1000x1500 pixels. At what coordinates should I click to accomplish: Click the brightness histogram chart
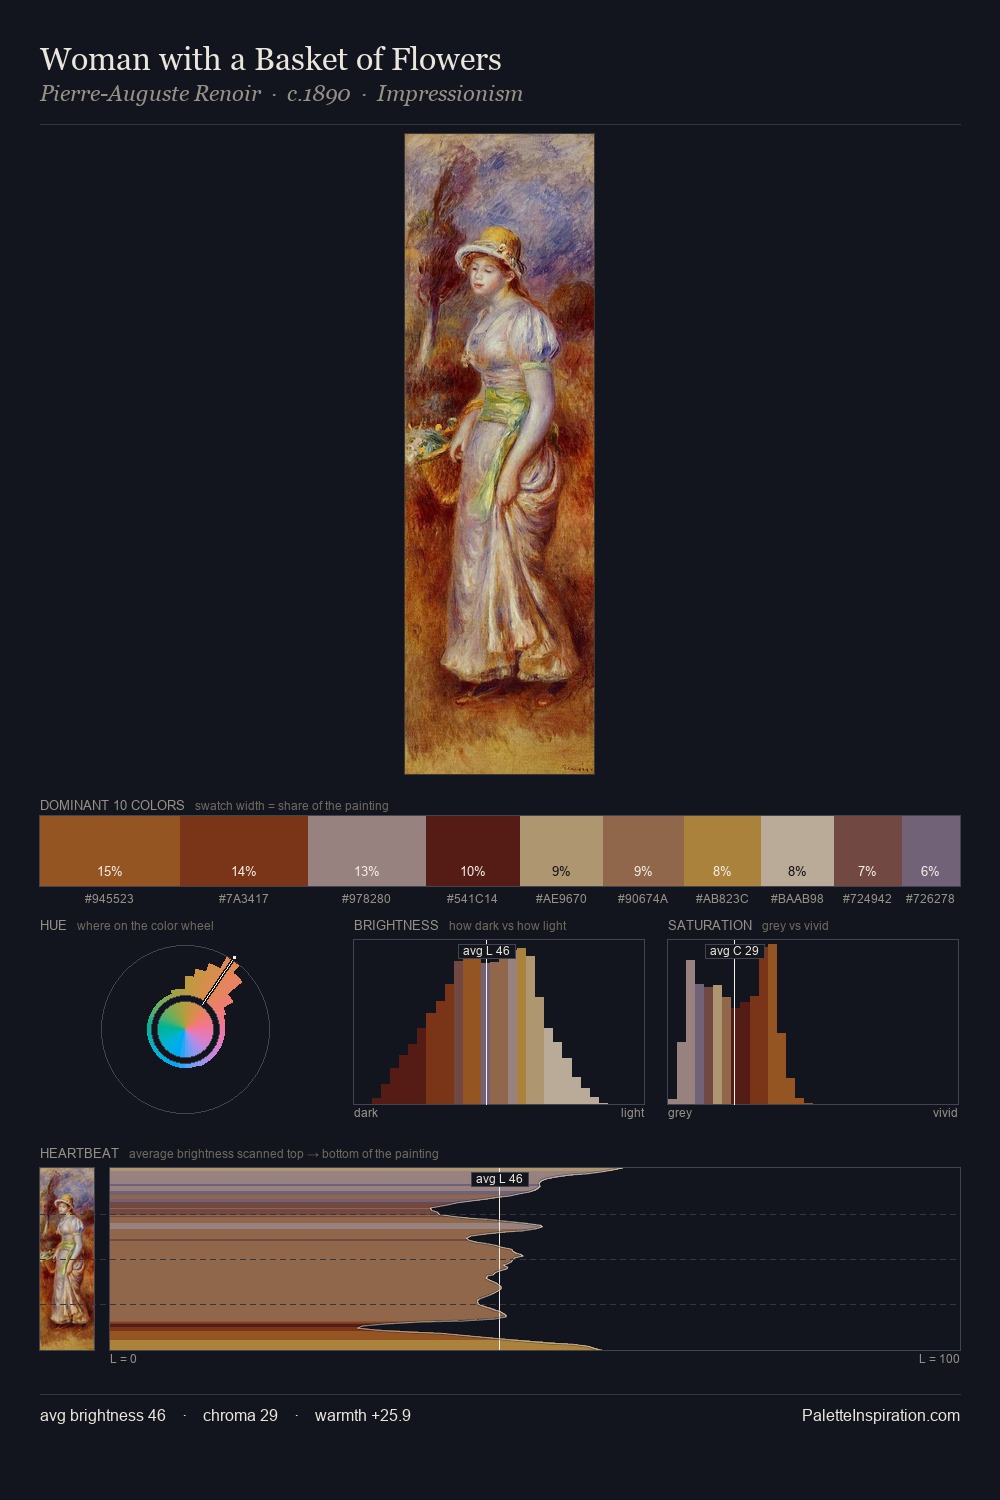coord(499,1022)
